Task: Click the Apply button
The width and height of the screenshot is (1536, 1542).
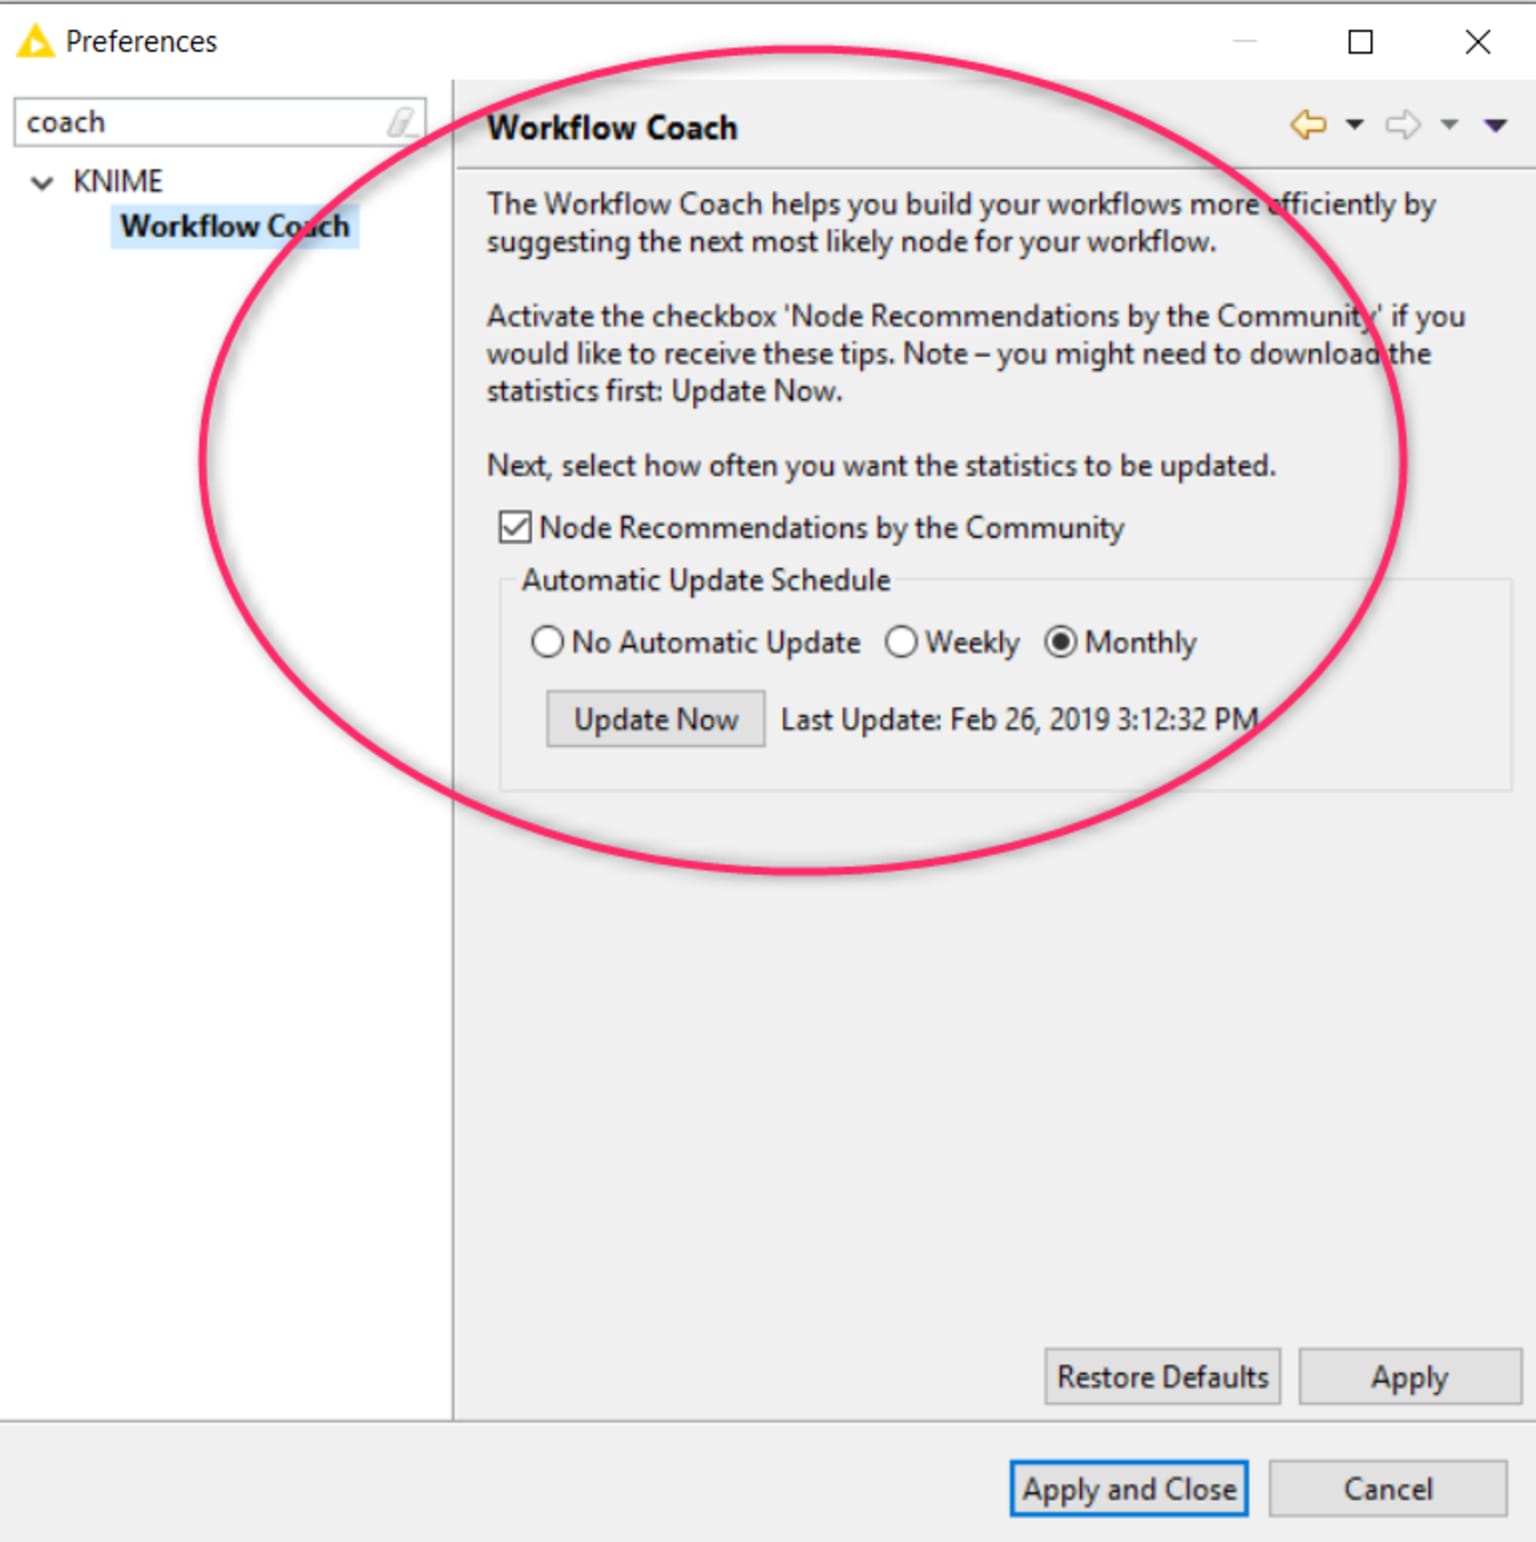Action: tap(1410, 1376)
